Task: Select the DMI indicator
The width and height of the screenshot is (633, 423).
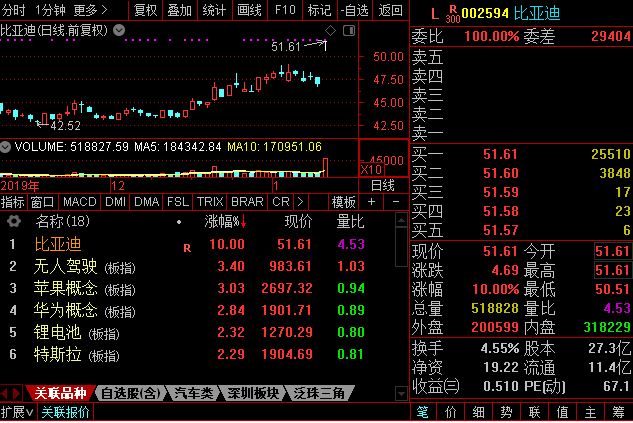Action: coord(115,201)
